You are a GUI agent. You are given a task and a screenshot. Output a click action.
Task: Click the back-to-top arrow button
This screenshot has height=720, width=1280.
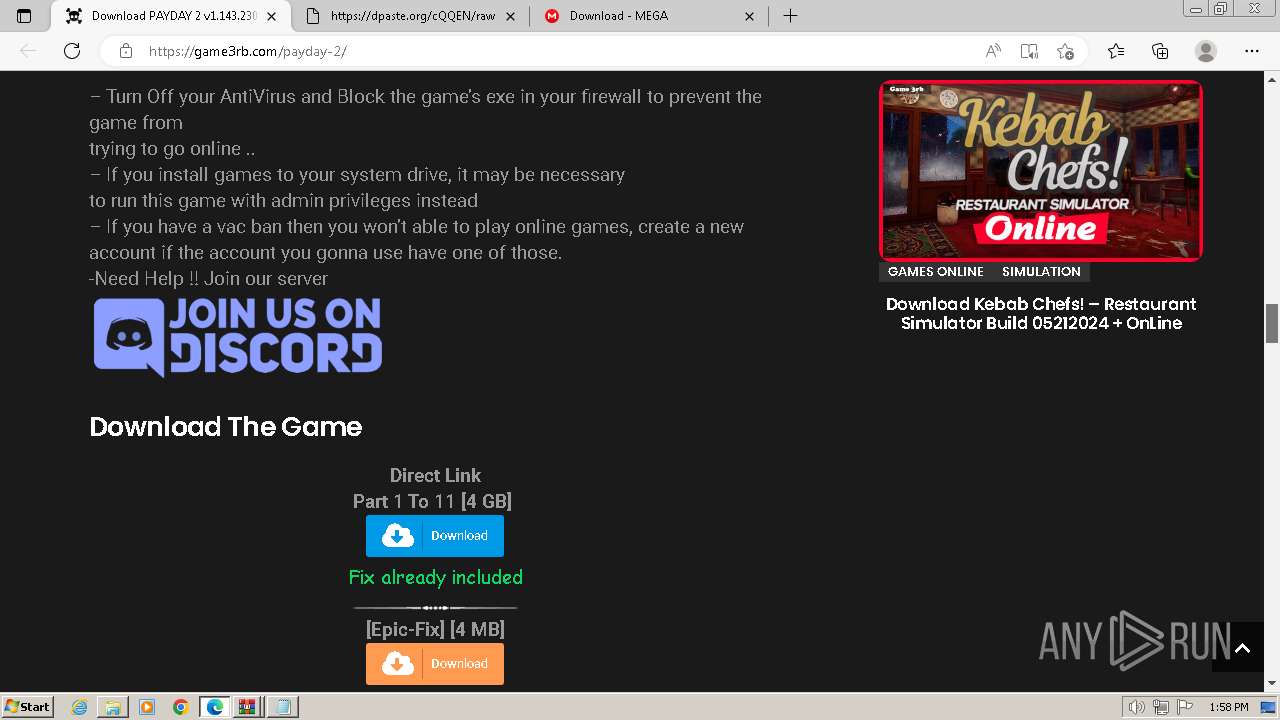tap(1242, 648)
